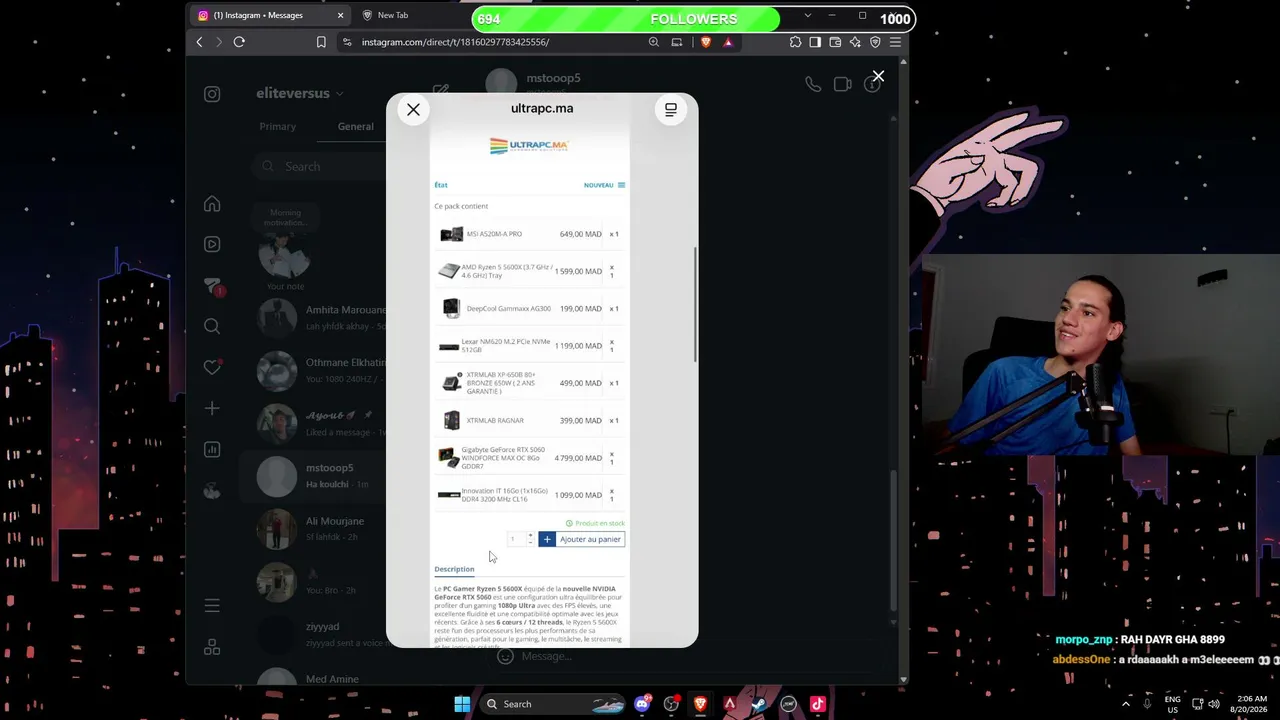Open Search from the Instagram sidebar
Image resolution: width=1280 pixels, height=720 pixels.
coord(212,326)
